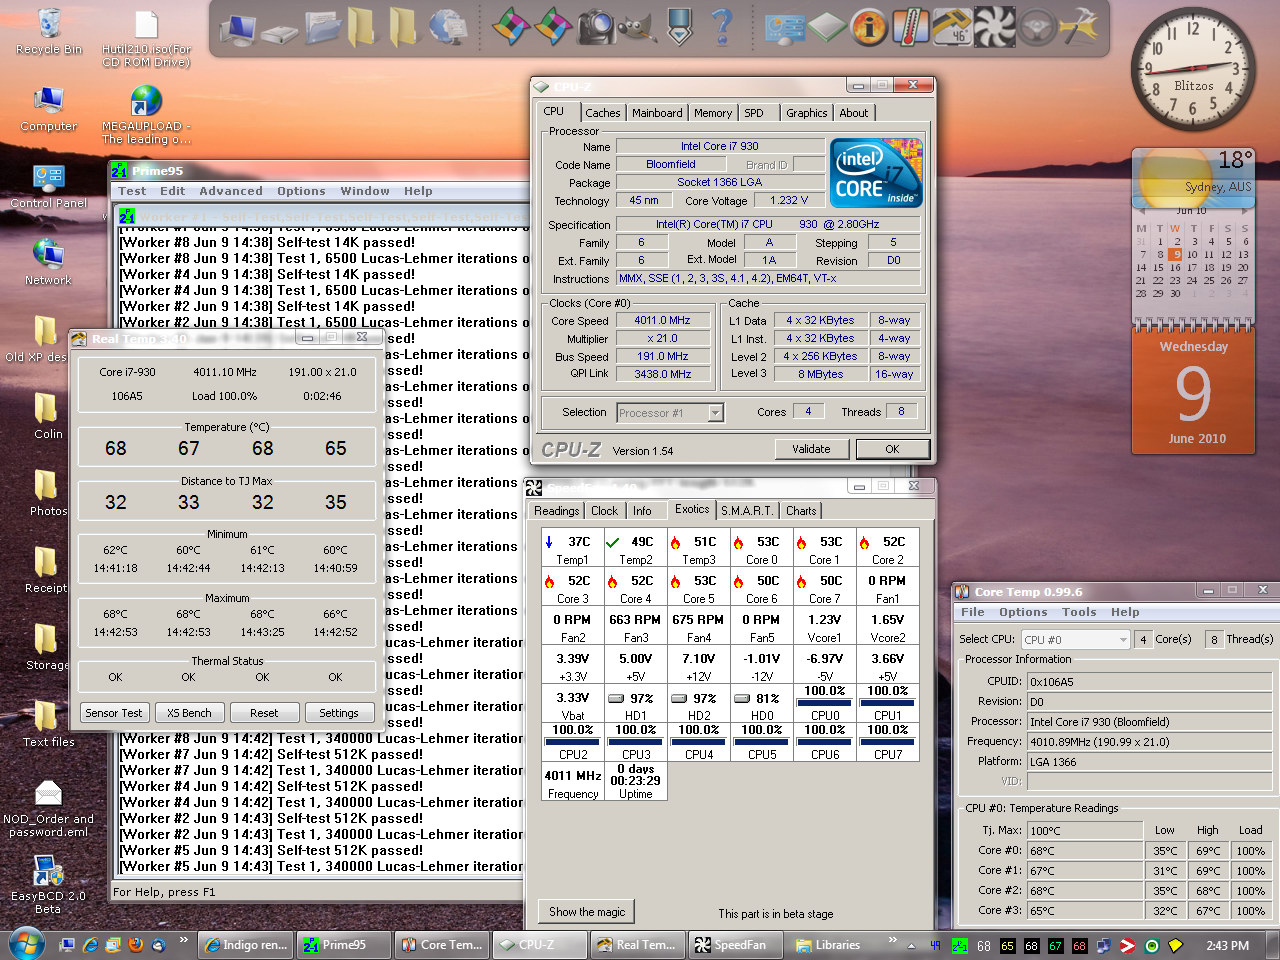1280x960 pixels.
Task: Open the camera icon in the dock
Action: tap(596, 27)
